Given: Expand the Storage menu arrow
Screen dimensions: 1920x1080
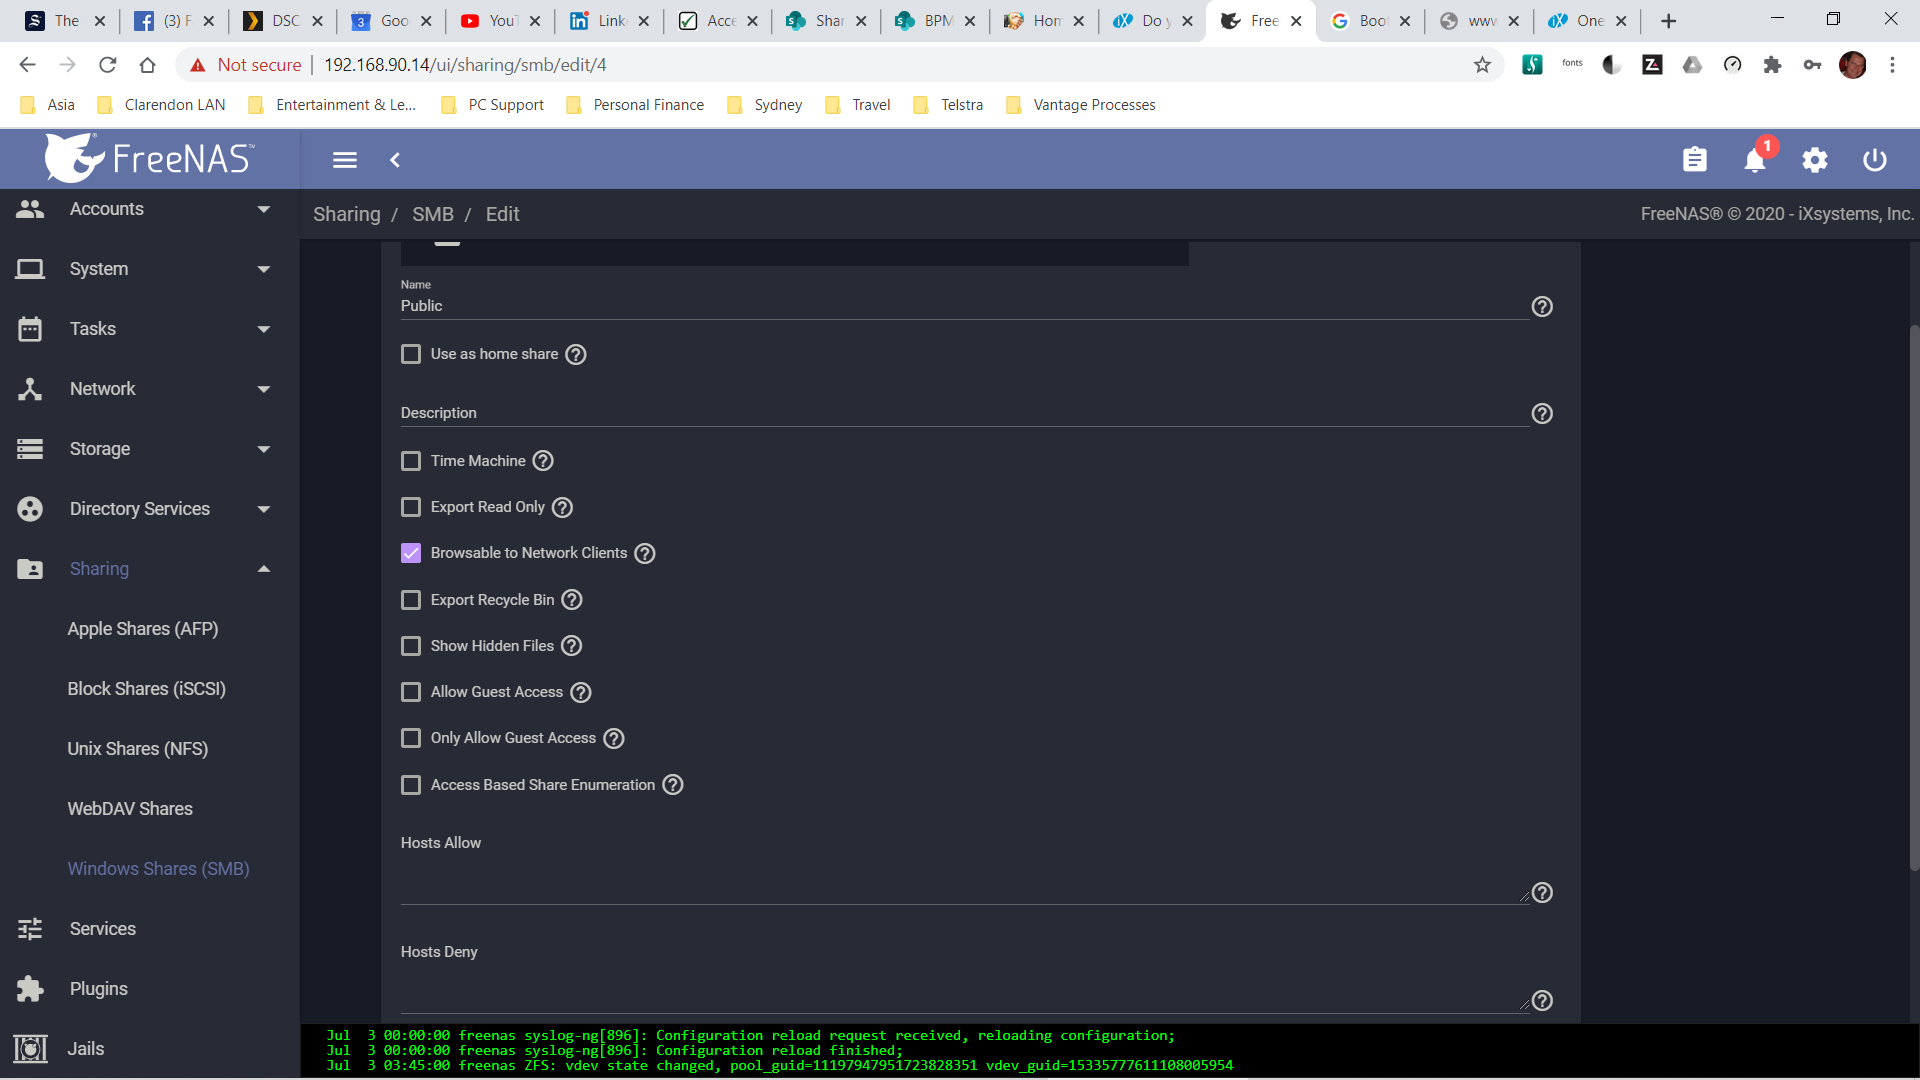Looking at the screenshot, I should coord(264,449).
